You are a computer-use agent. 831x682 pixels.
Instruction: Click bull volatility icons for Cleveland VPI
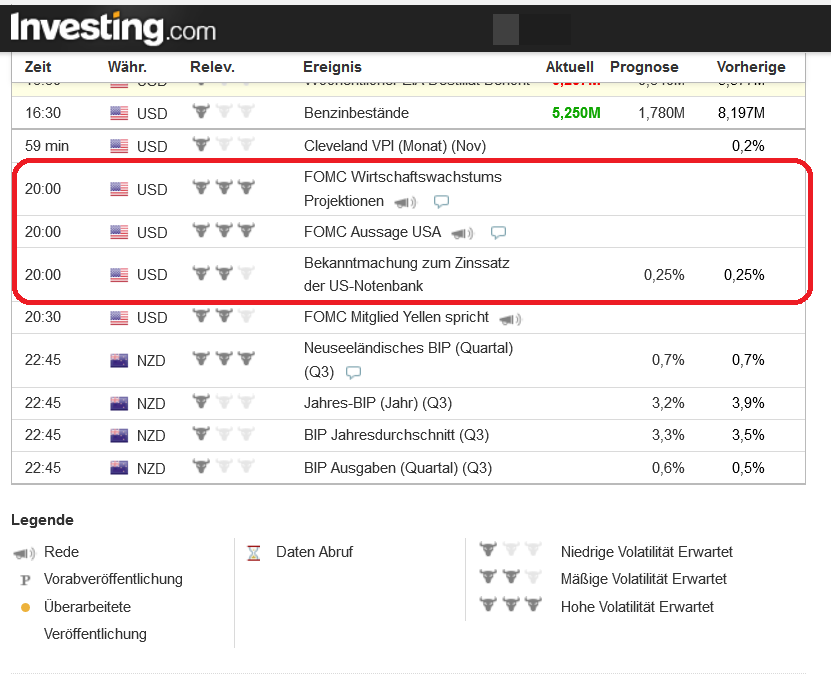click(x=223, y=145)
